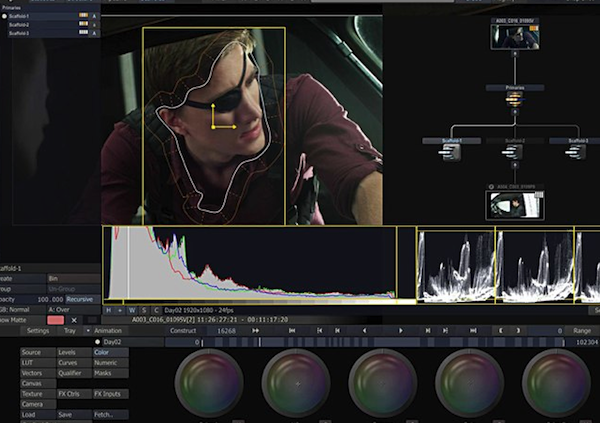This screenshot has height=423, width=600.
Task: Open the source clip thumbnail at top of node tree
Action: 515,37
